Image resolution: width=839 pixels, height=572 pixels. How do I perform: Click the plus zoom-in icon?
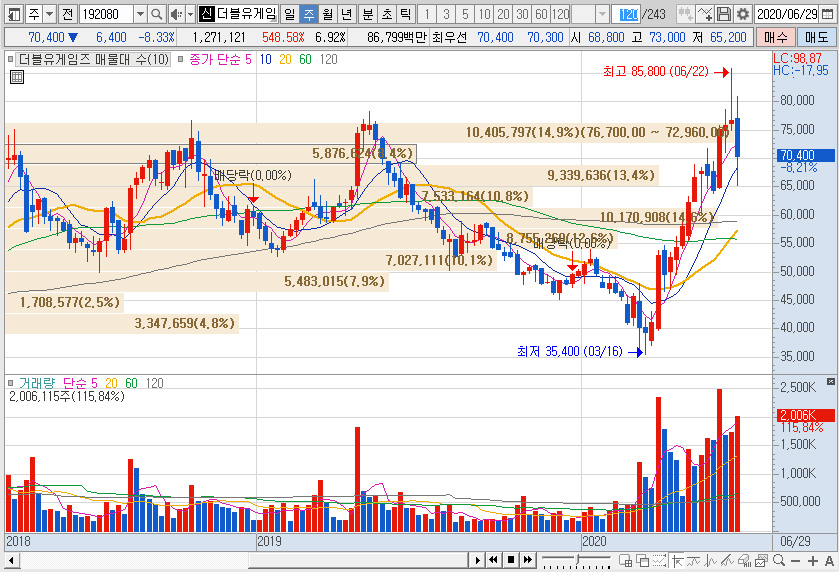[x=813, y=560]
